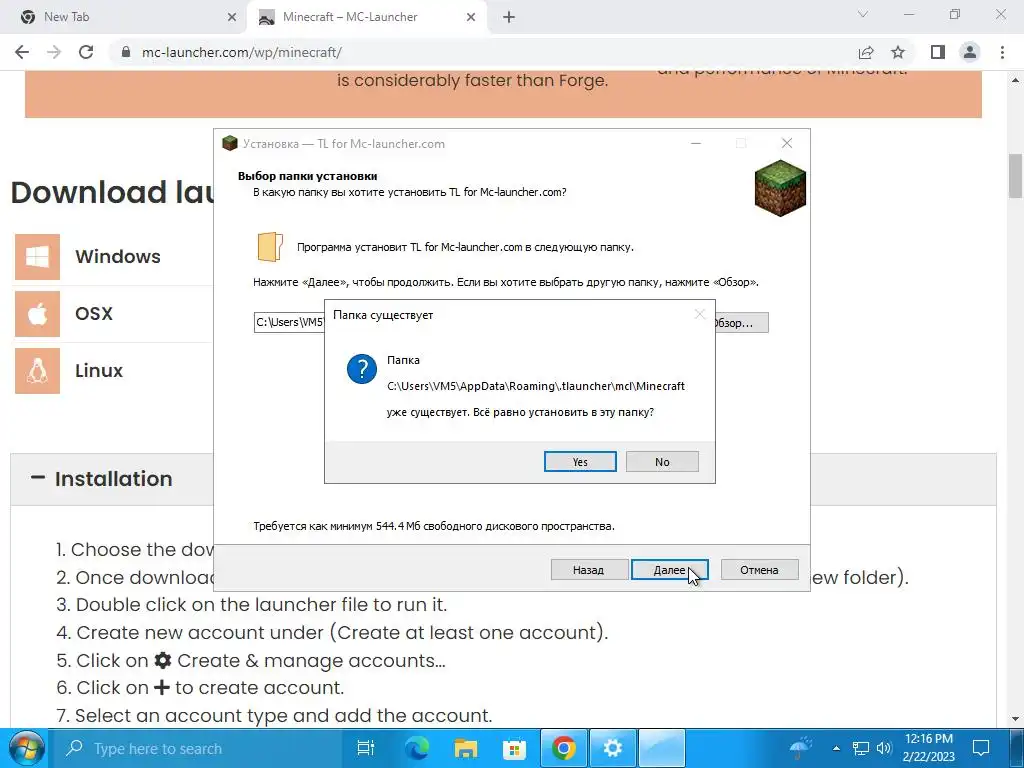This screenshot has height=768, width=1024.
Task: Click the Linux penguin icon
Action: click(x=37, y=371)
